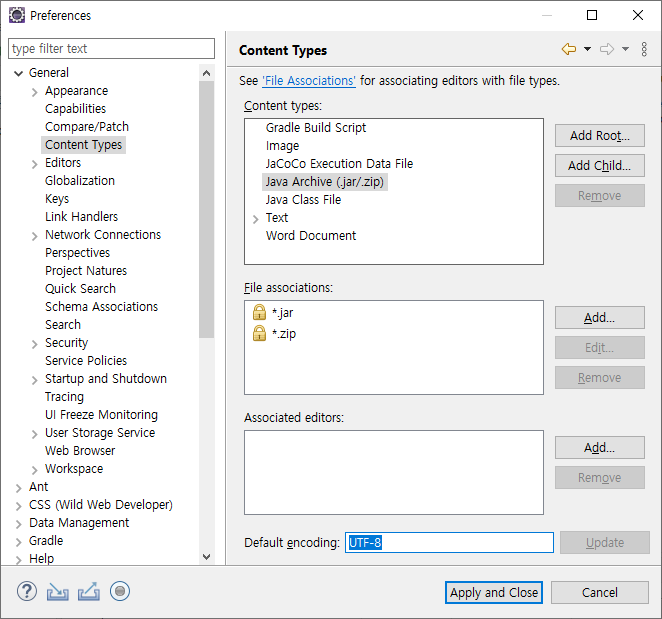662x619 pixels.
Task: Select Java Class File content type
Action: pos(303,200)
